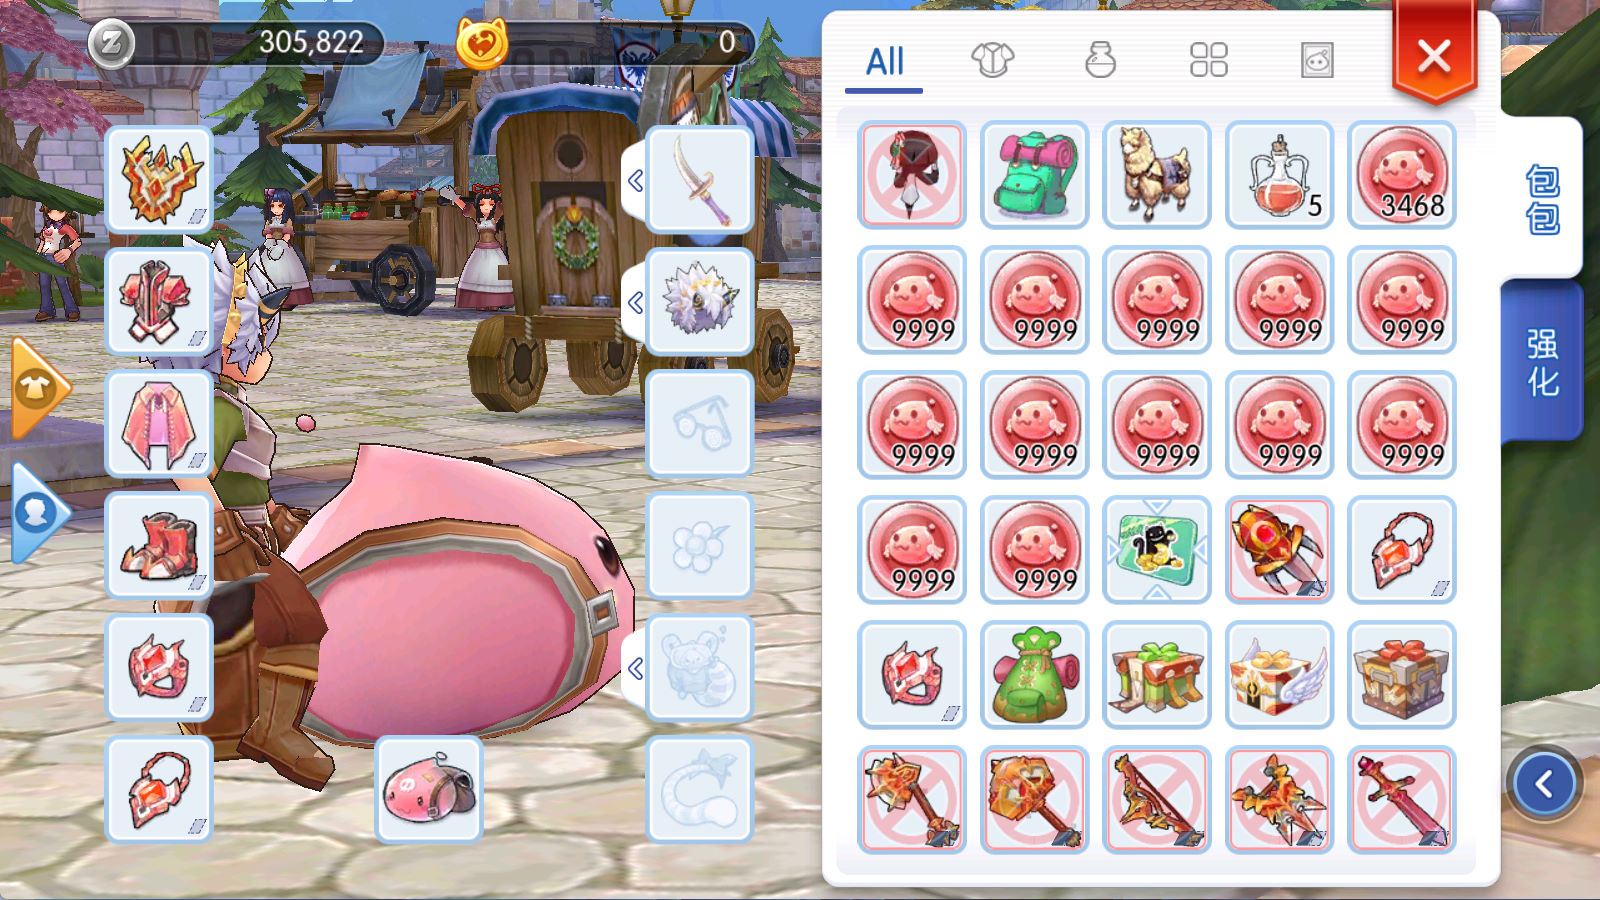
Task: Open the 包包 bag side tab
Action: 1541,198
